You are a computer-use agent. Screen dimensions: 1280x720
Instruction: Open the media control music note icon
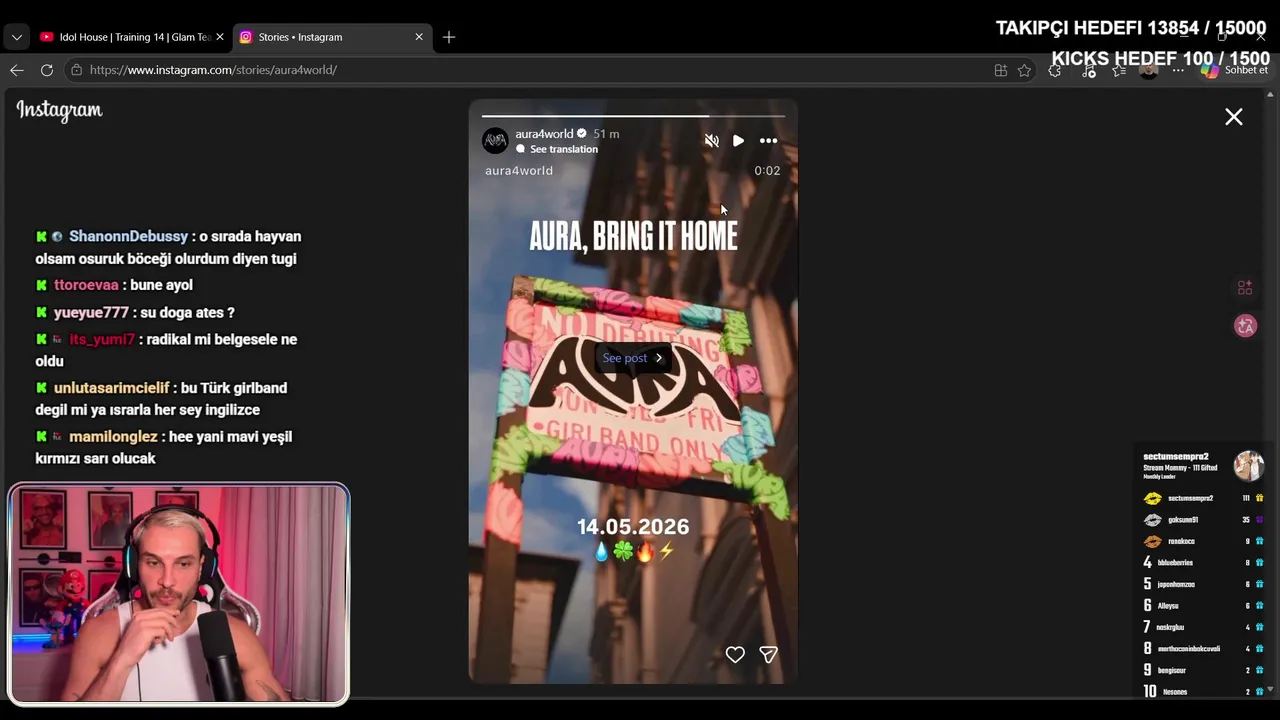[1089, 71]
